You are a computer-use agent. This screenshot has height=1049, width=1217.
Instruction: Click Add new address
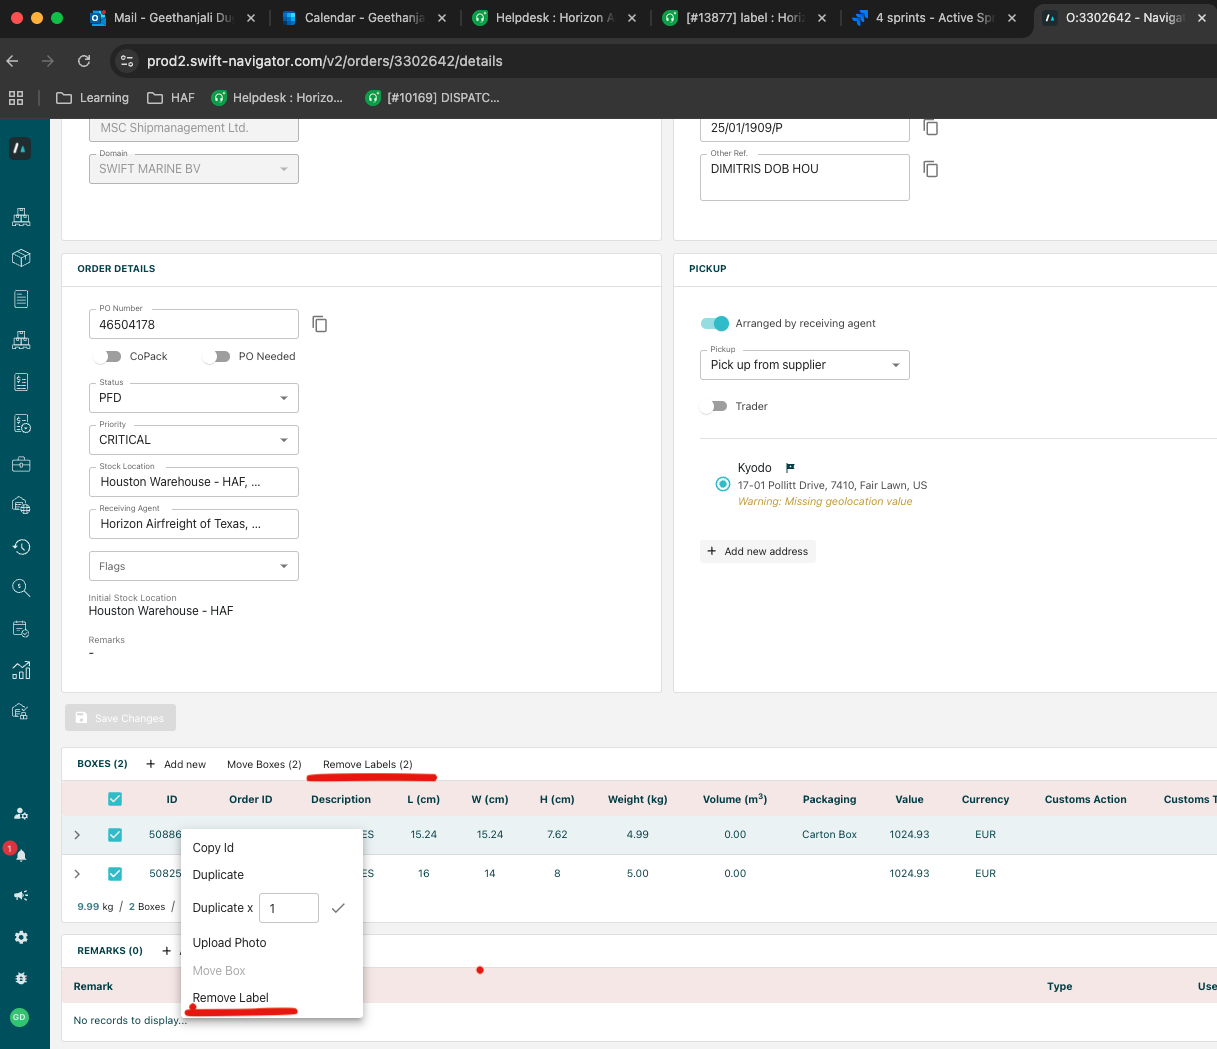(758, 551)
